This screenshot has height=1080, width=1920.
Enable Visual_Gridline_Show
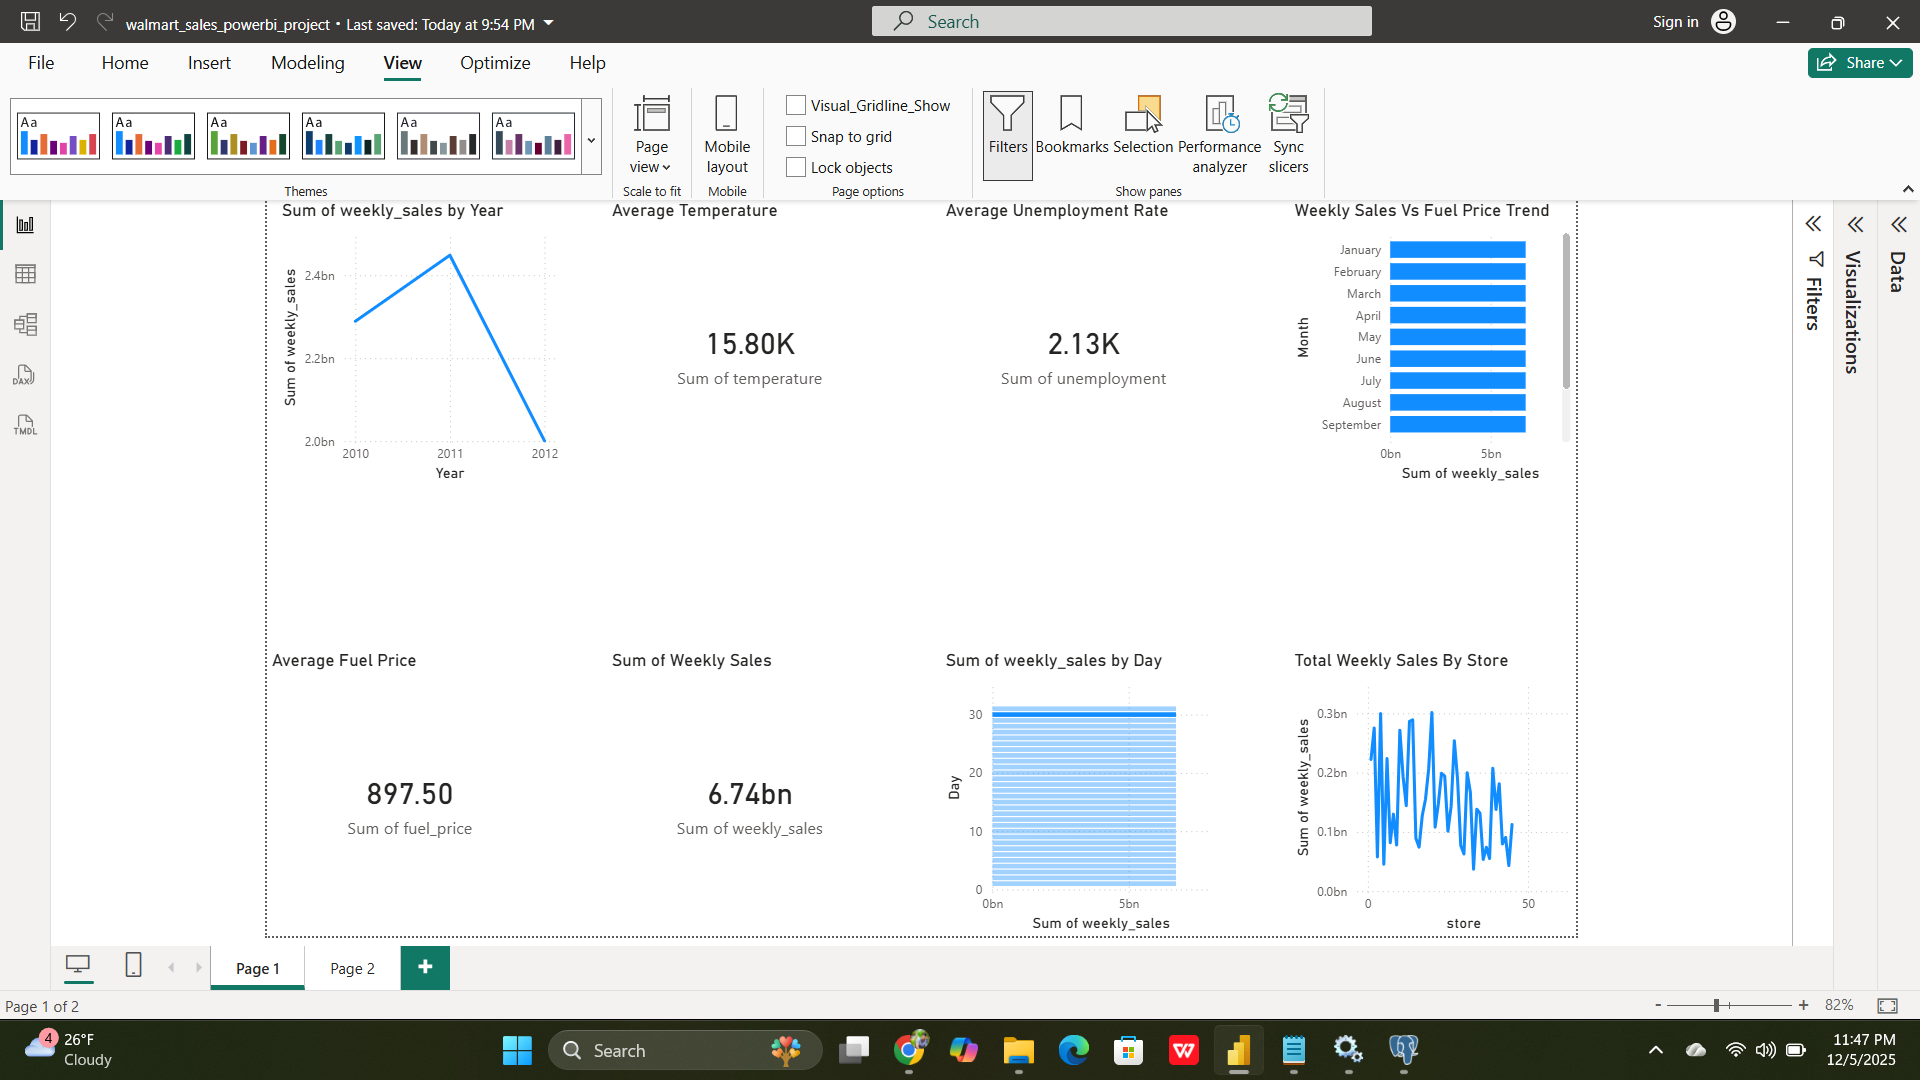[x=796, y=105]
